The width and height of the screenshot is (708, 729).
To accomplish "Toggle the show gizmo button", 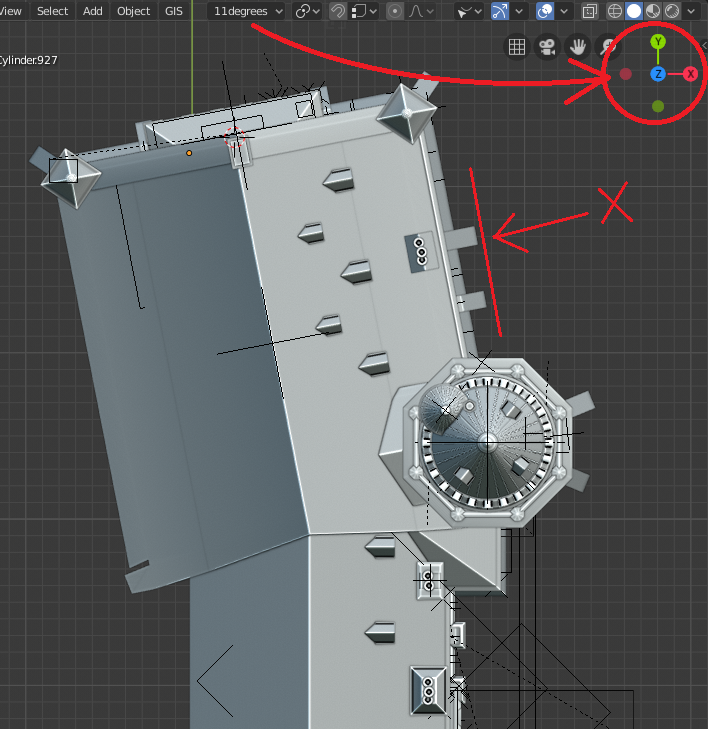I will [x=500, y=11].
